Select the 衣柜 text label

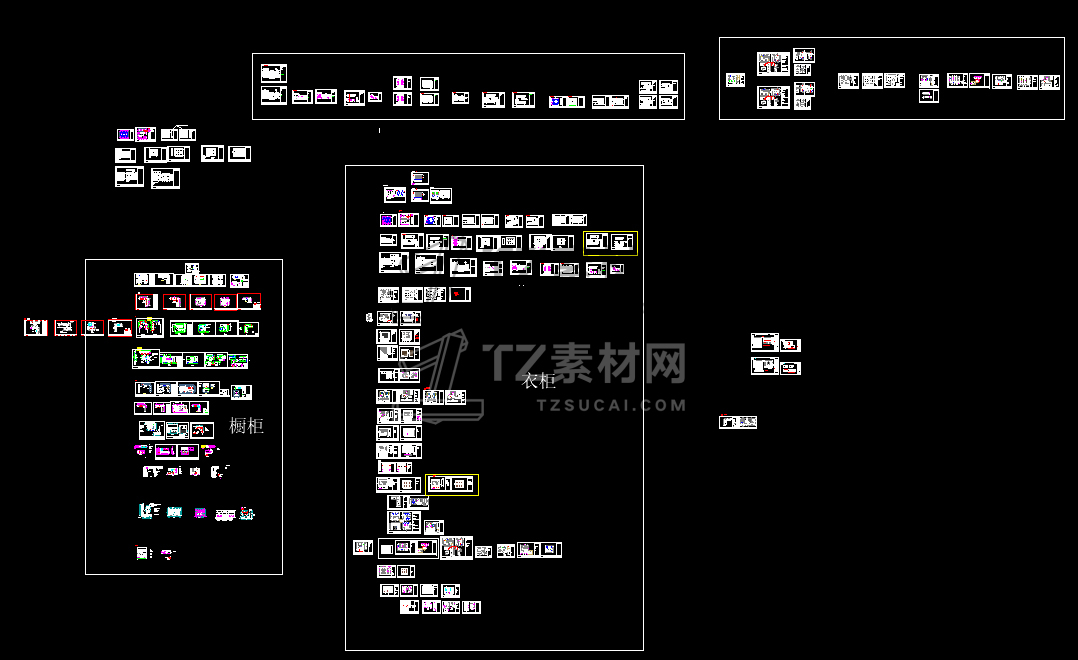(538, 381)
